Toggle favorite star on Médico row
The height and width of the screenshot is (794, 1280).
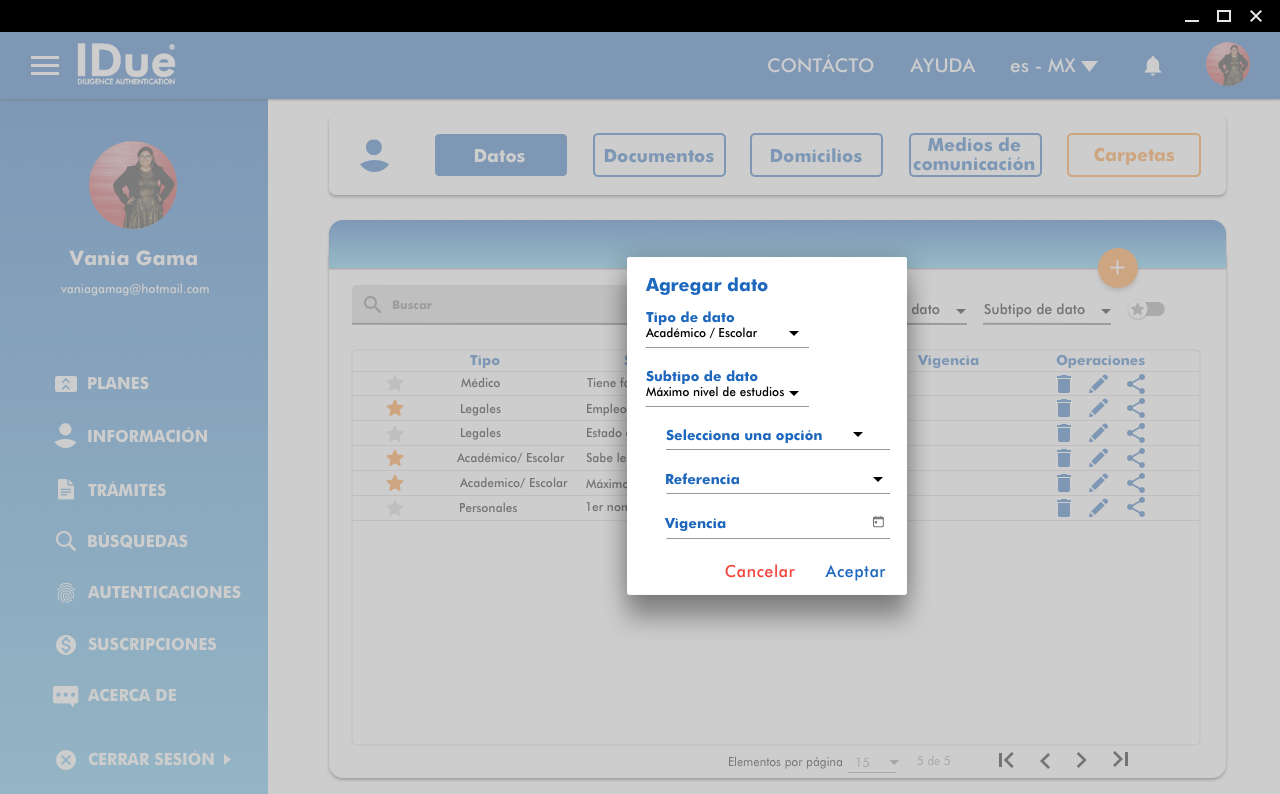pos(395,383)
